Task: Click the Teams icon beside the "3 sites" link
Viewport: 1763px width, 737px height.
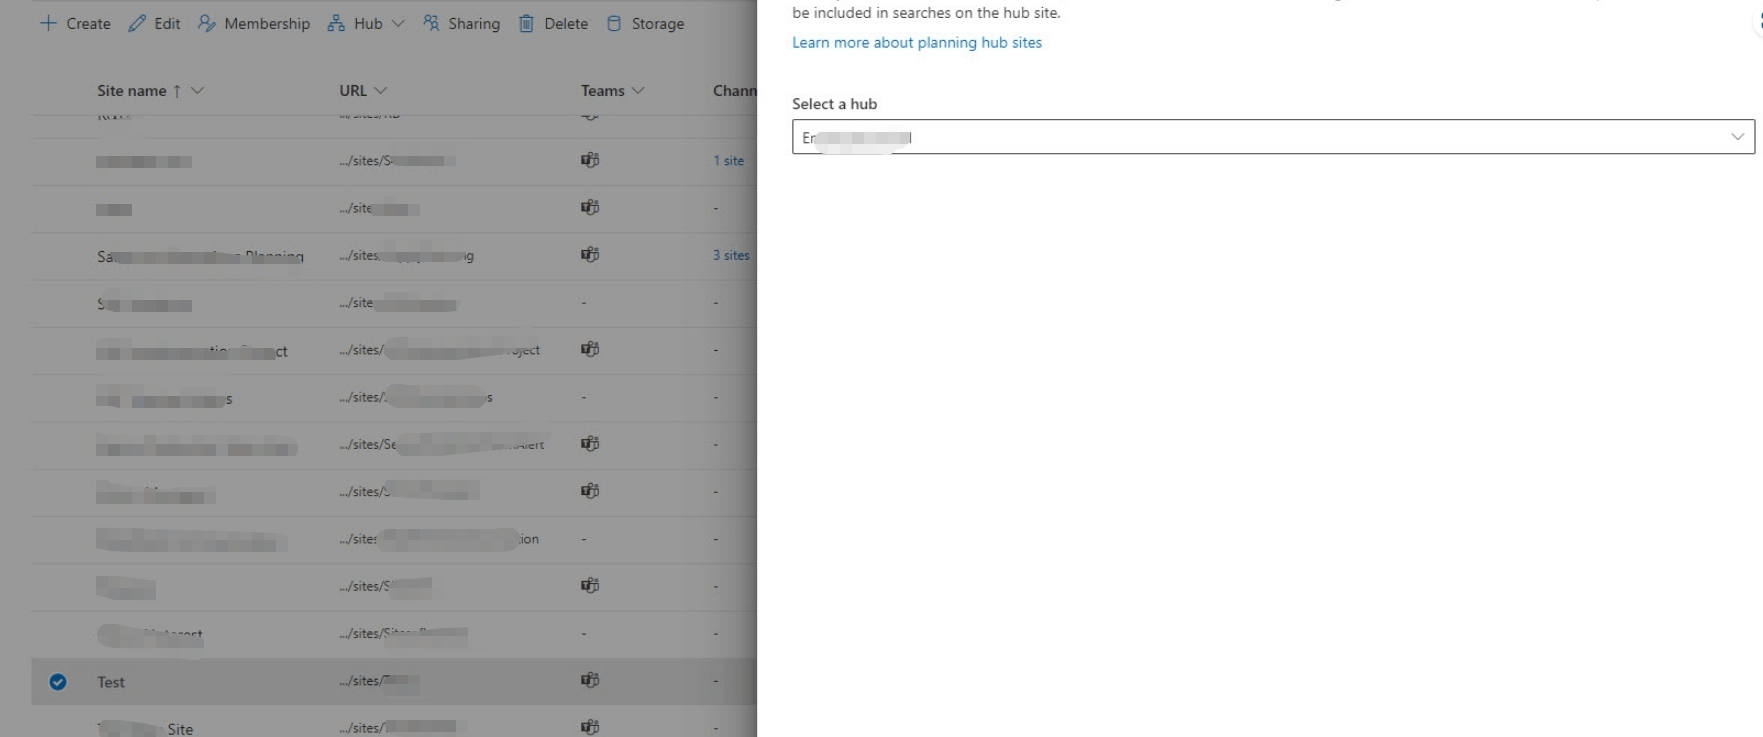Action: point(590,254)
